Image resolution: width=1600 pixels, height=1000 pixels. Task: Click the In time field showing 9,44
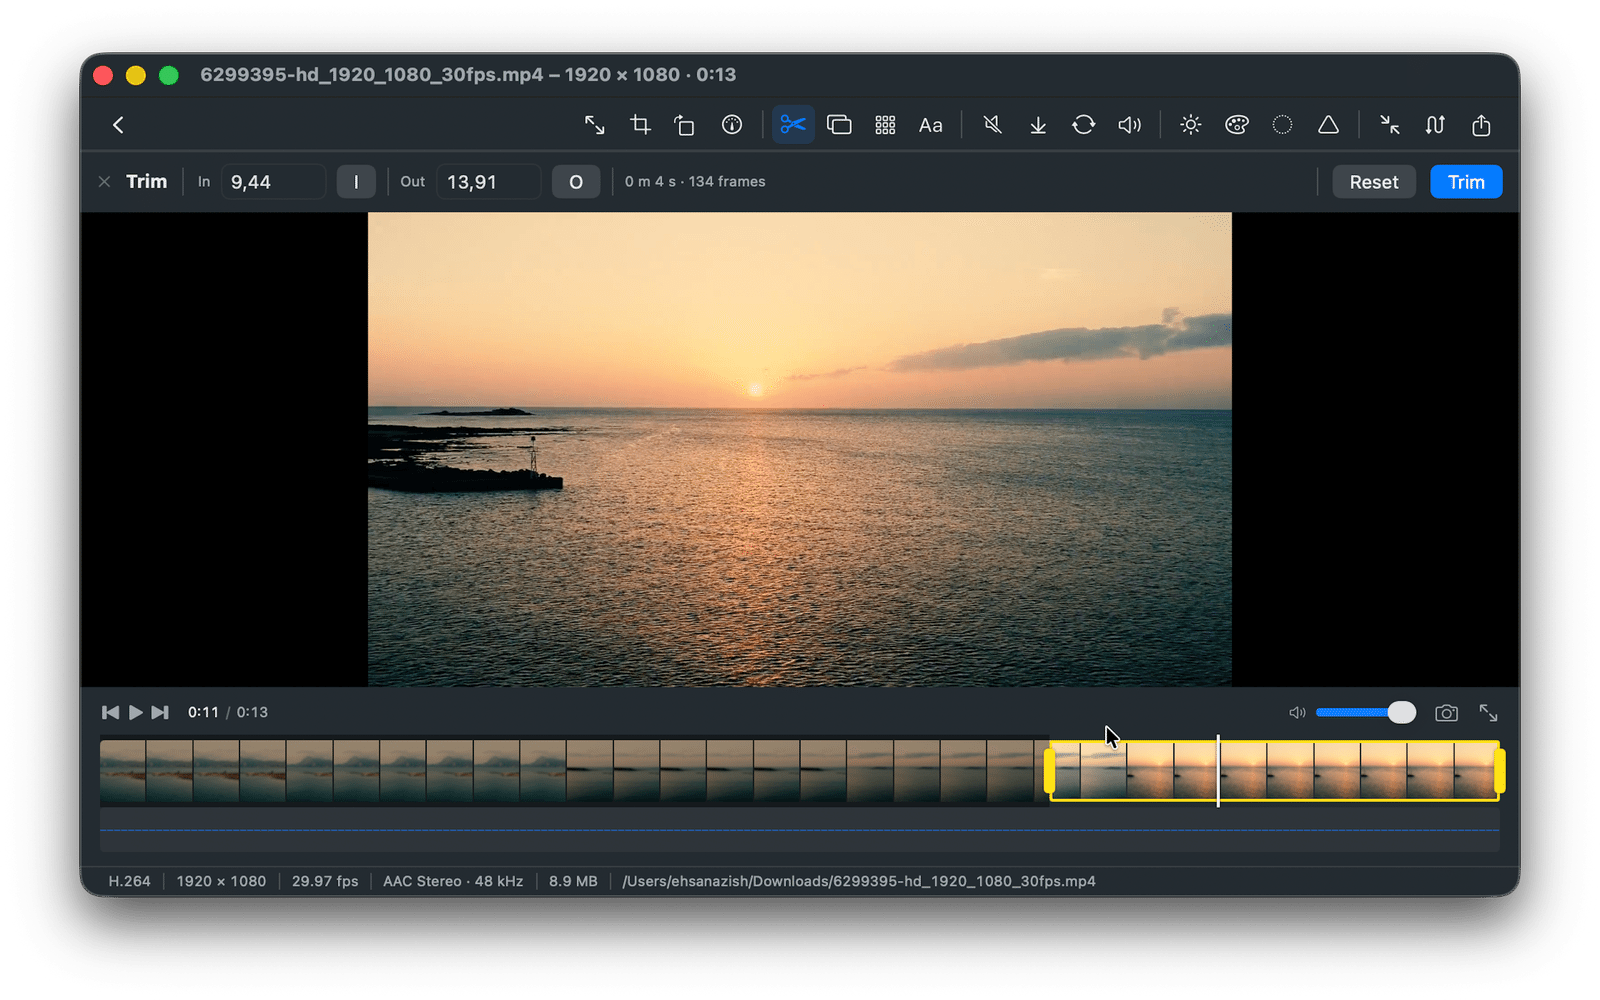(273, 182)
